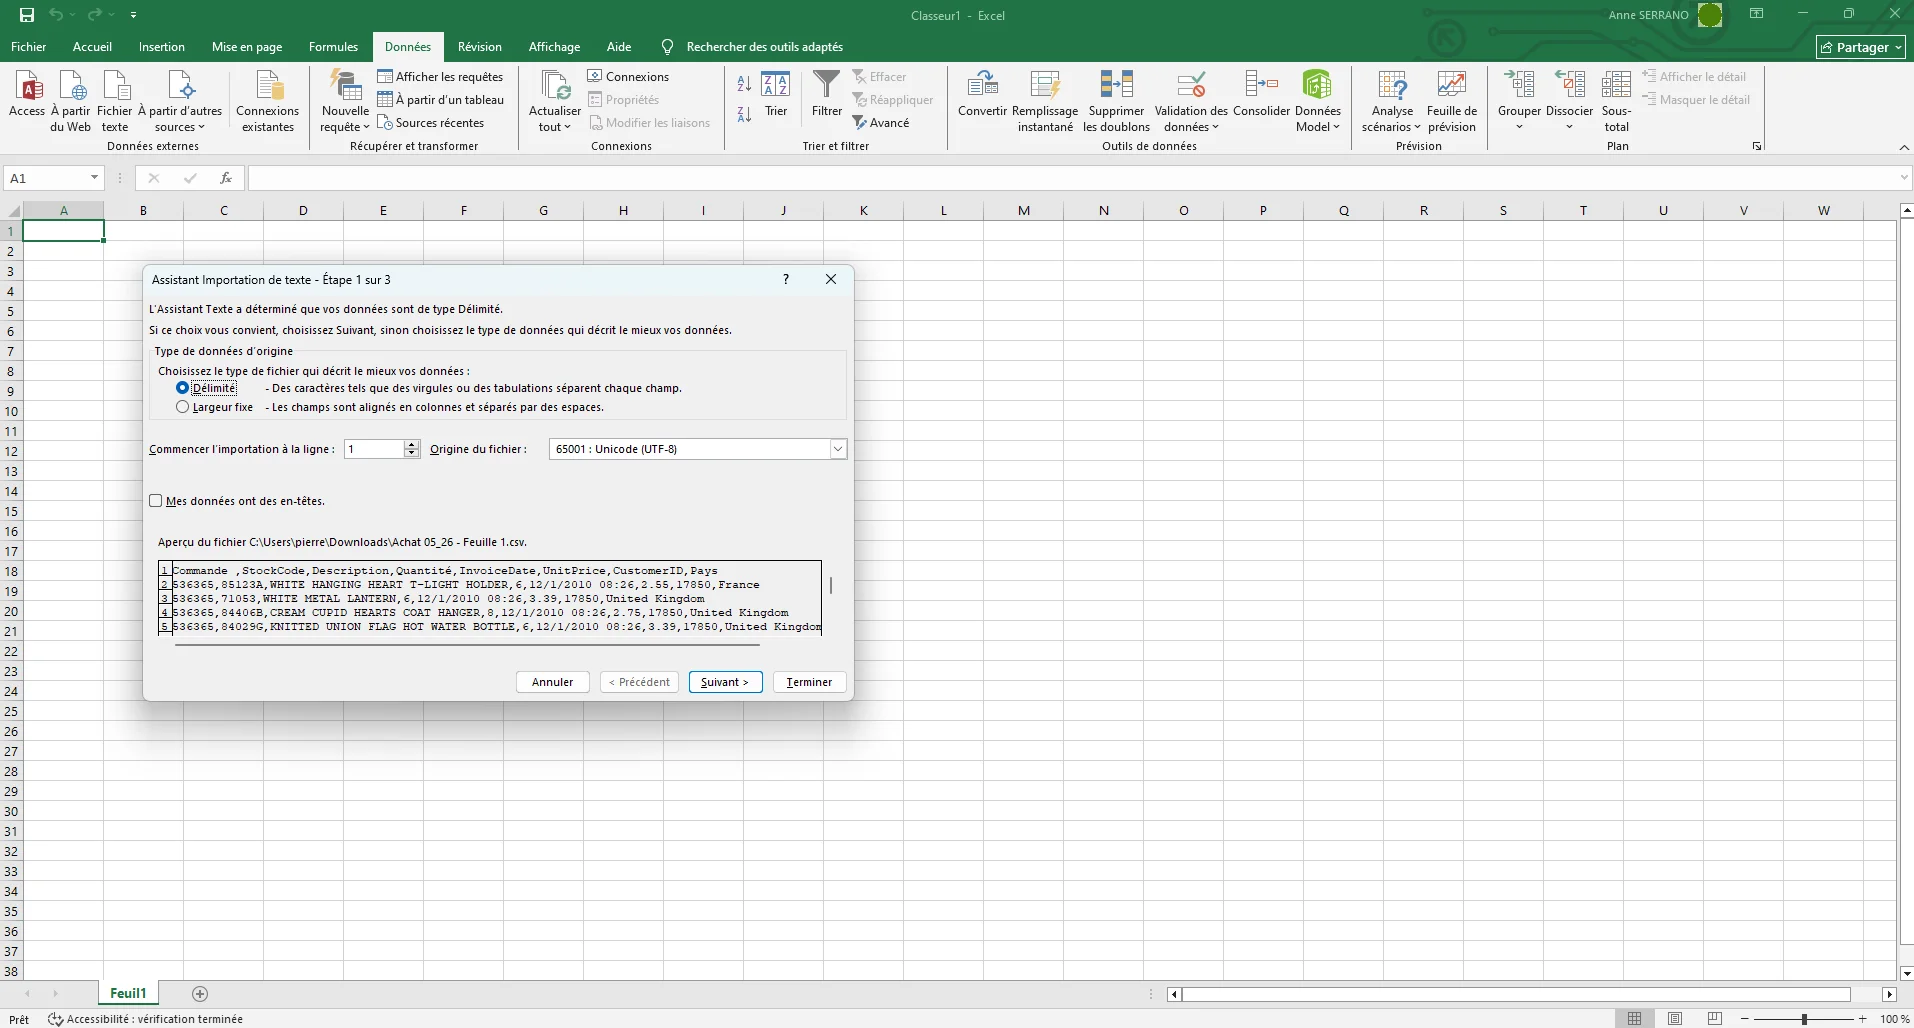Open the Révision tab
Image resolution: width=1914 pixels, height=1028 pixels.
480,47
